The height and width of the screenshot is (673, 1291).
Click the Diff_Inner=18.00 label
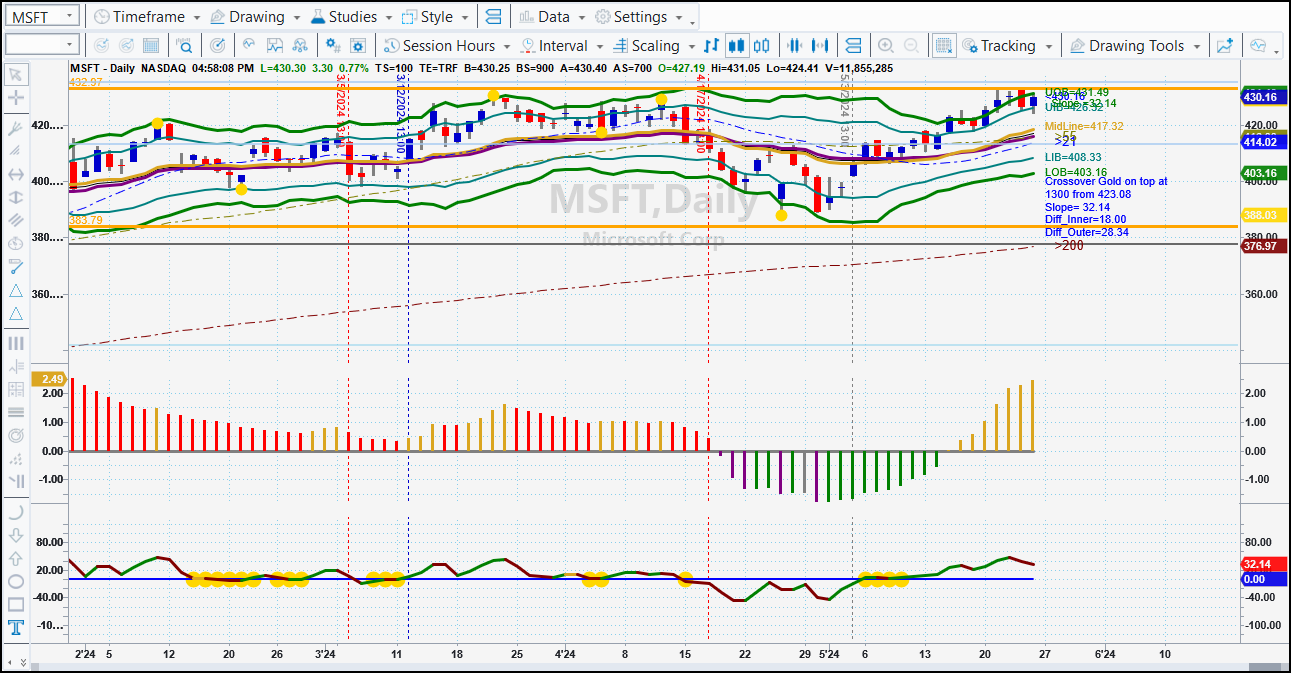[x=1085, y=219]
